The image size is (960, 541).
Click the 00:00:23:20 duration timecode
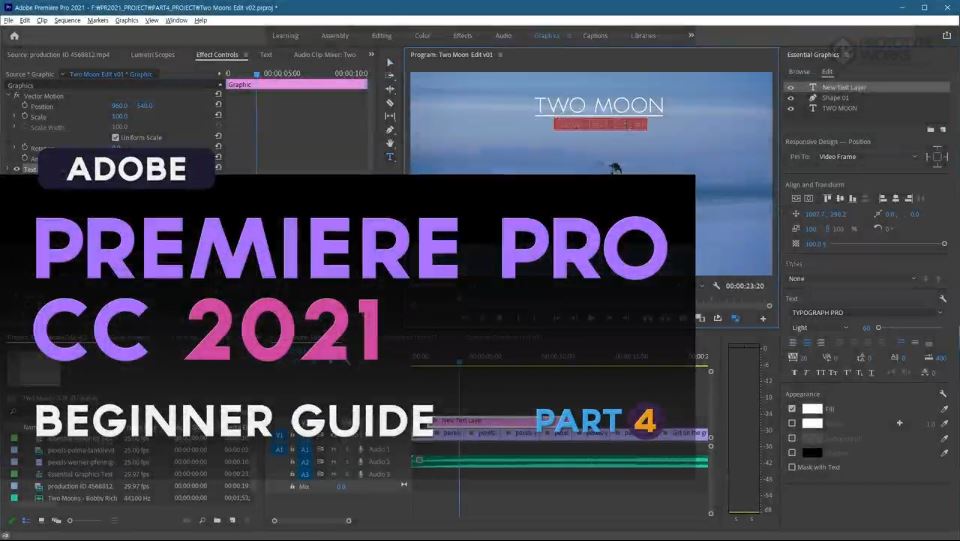tap(744, 286)
